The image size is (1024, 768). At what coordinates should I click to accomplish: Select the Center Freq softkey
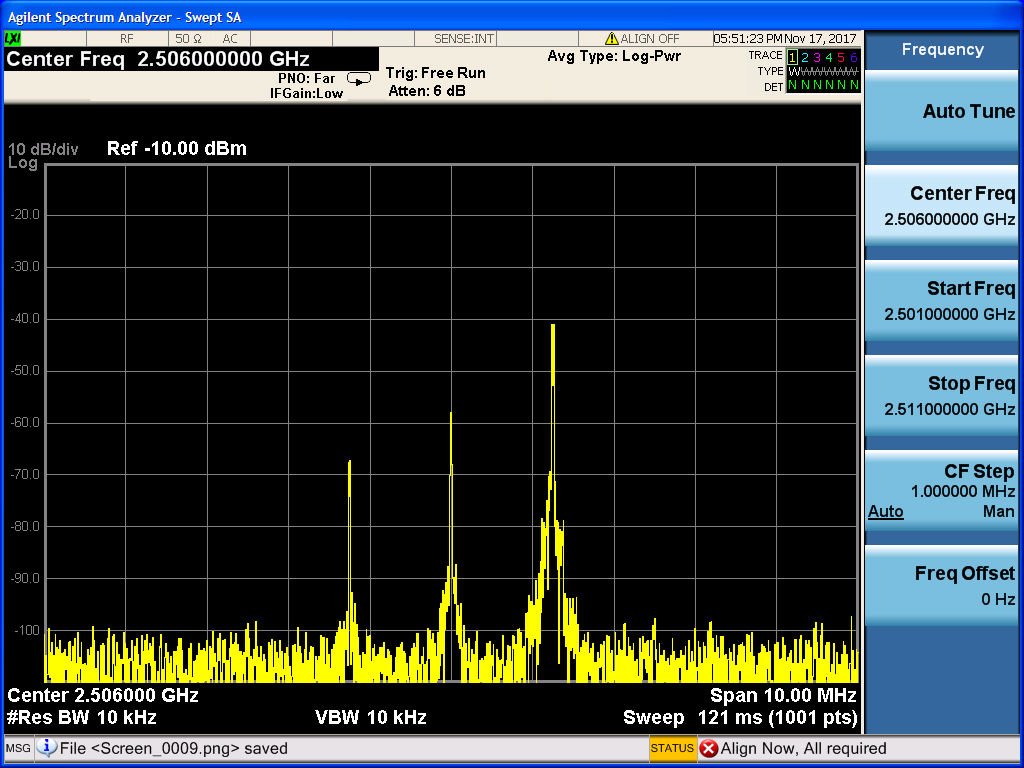pyautogui.click(x=941, y=206)
